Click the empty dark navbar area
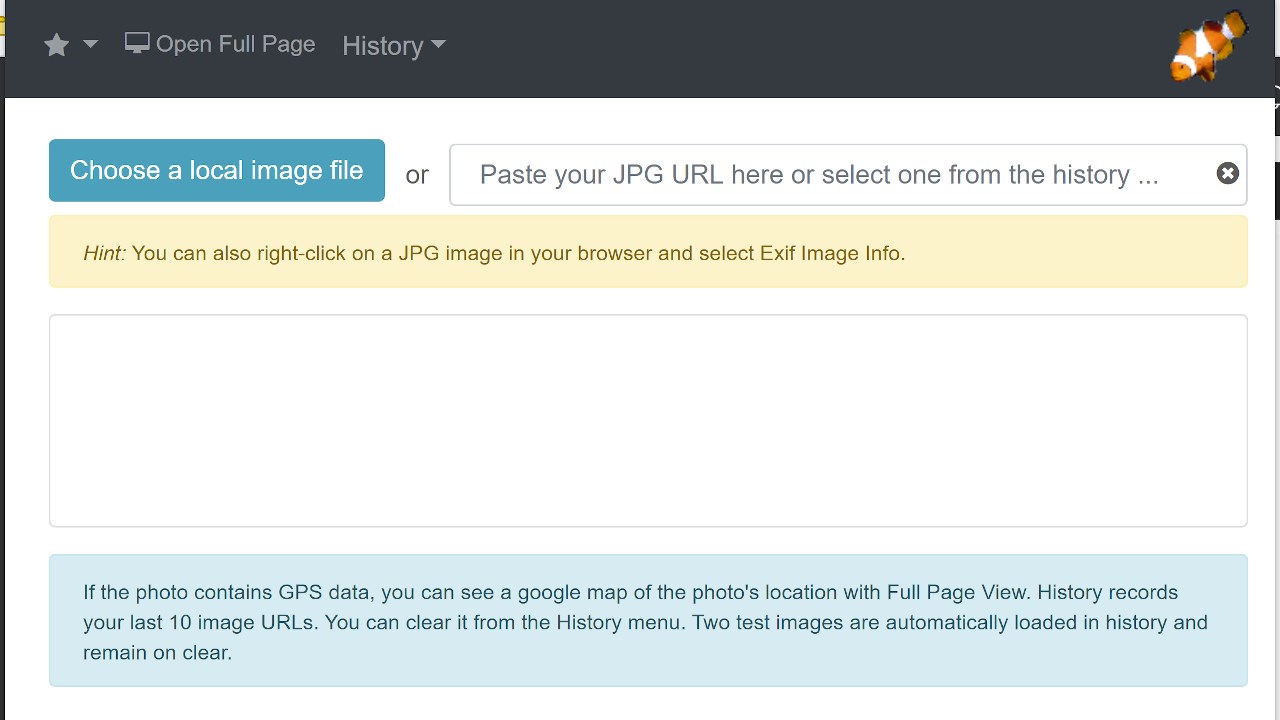The height and width of the screenshot is (720, 1280). [800, 46]
